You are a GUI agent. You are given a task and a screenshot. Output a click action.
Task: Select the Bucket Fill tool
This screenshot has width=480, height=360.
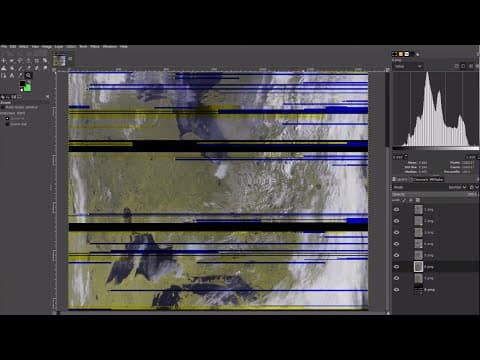12,68
